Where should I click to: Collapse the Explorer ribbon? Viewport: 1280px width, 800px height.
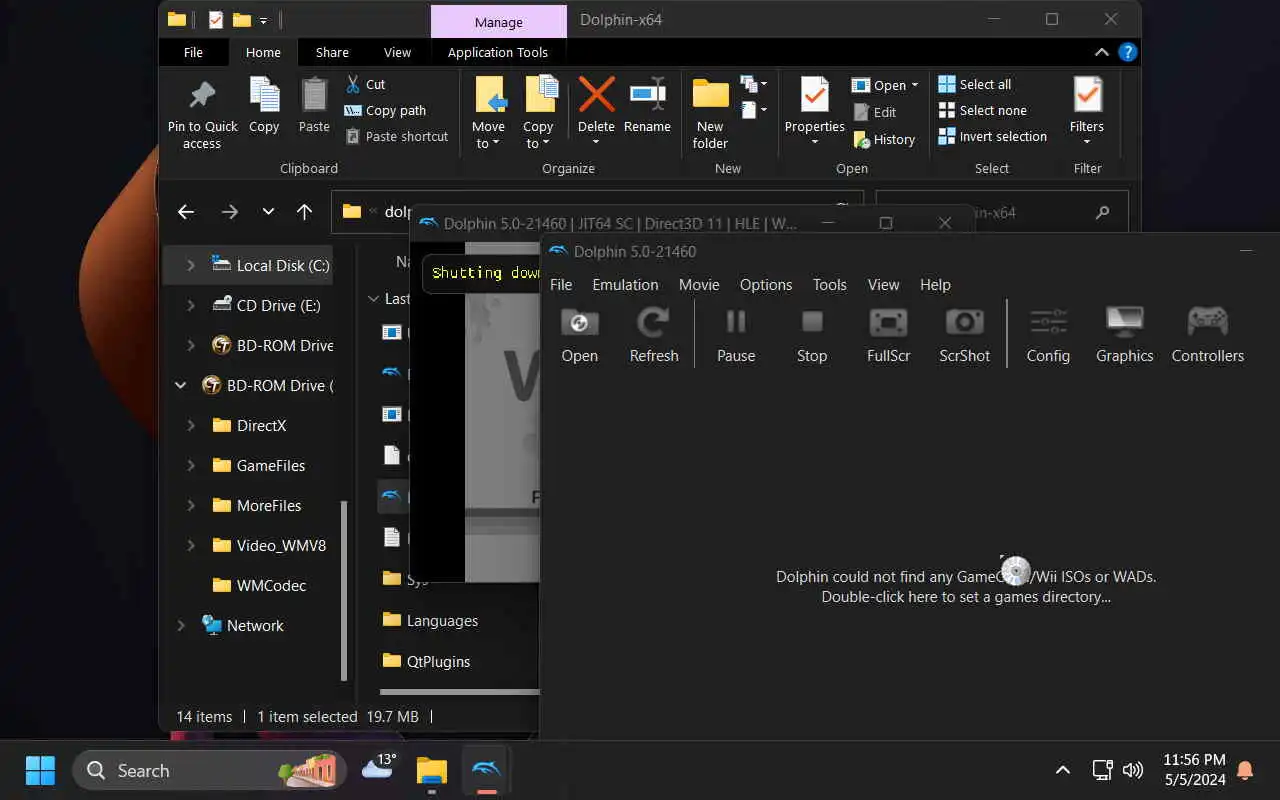[x=1101, y=52]
